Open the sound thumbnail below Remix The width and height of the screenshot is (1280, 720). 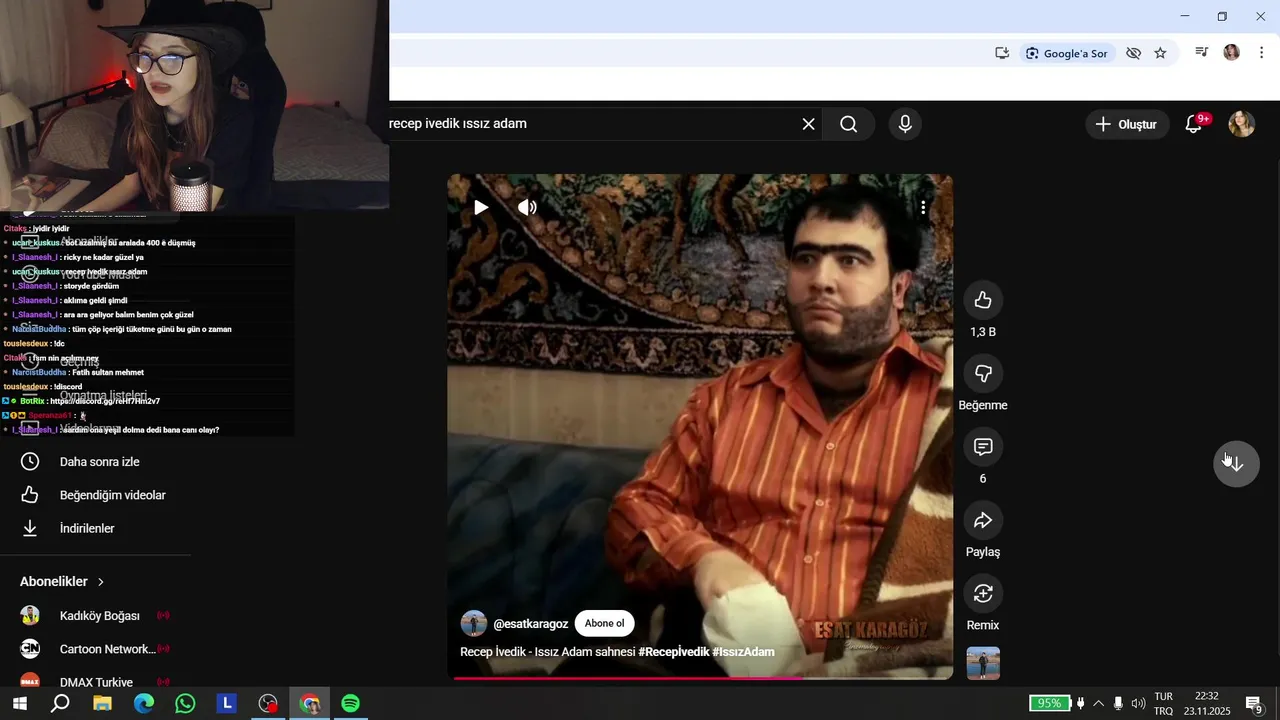tap(983, 663)
